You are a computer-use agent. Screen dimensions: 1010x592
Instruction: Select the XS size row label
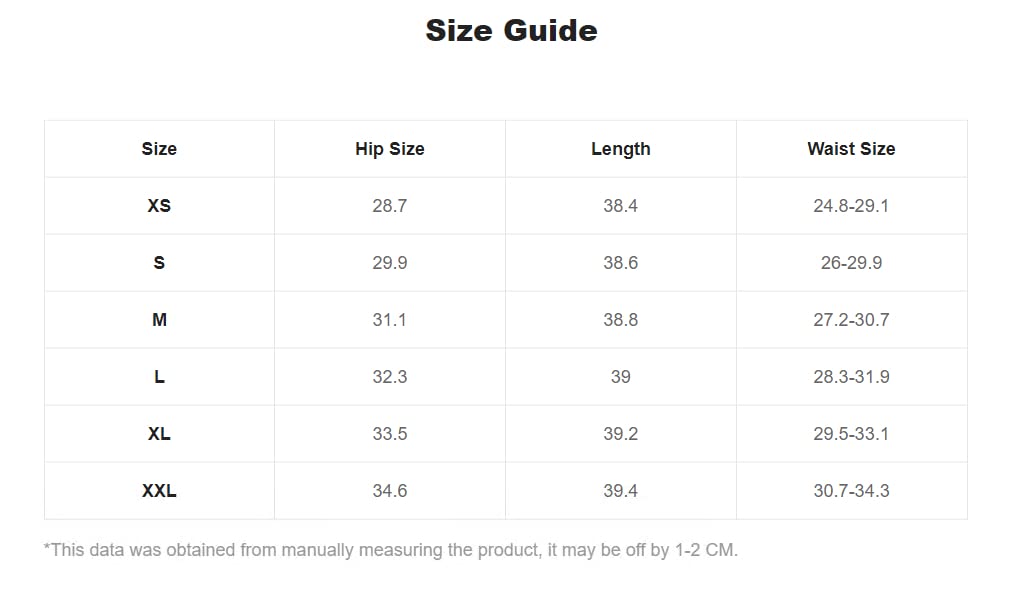point(159,206)
